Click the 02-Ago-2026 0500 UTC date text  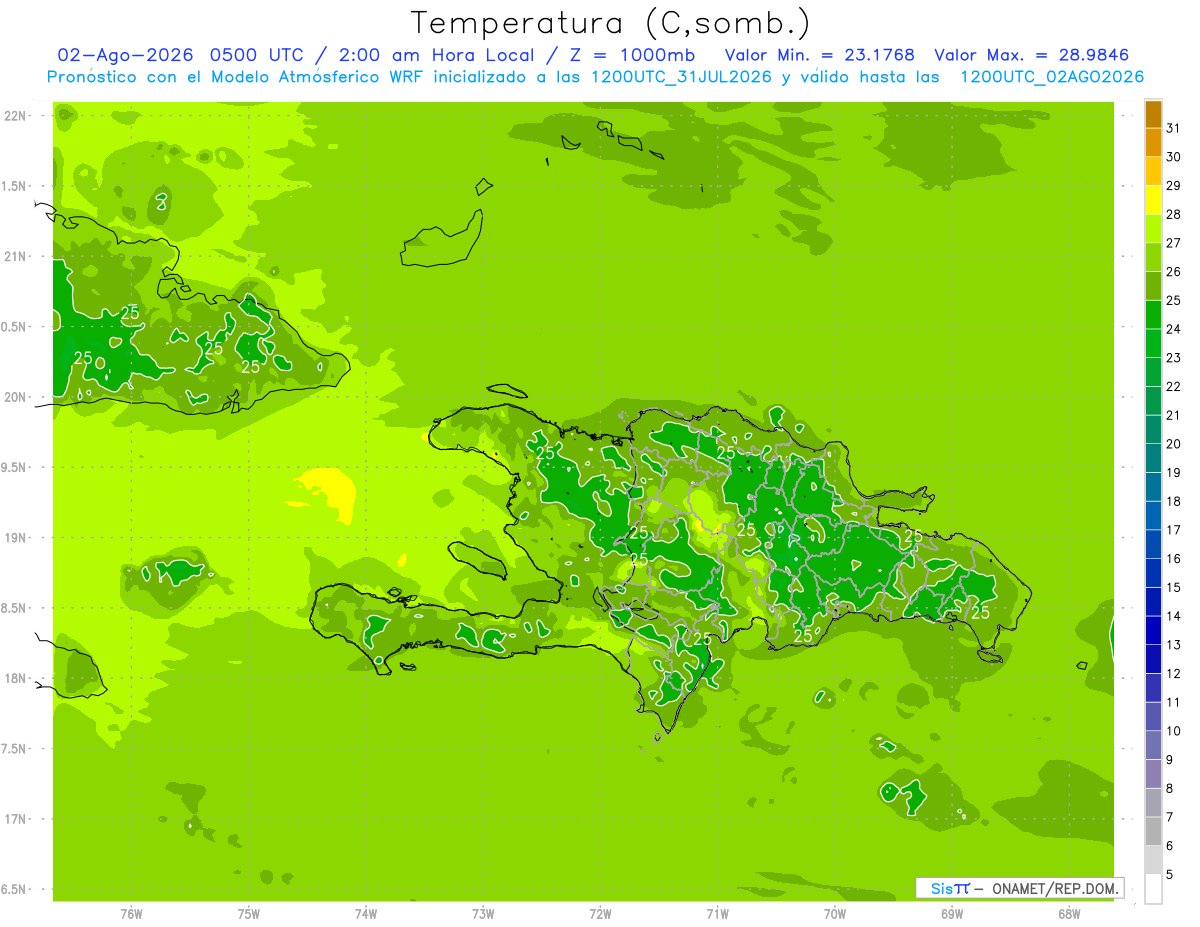[x=181, y=55]
